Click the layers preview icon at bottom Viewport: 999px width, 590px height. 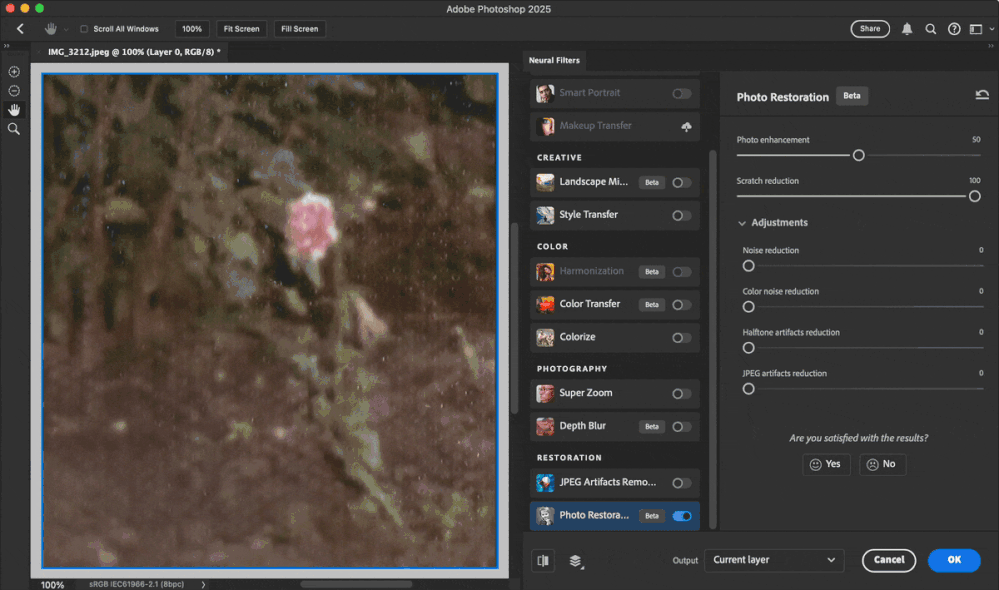[x=575, y=561]
